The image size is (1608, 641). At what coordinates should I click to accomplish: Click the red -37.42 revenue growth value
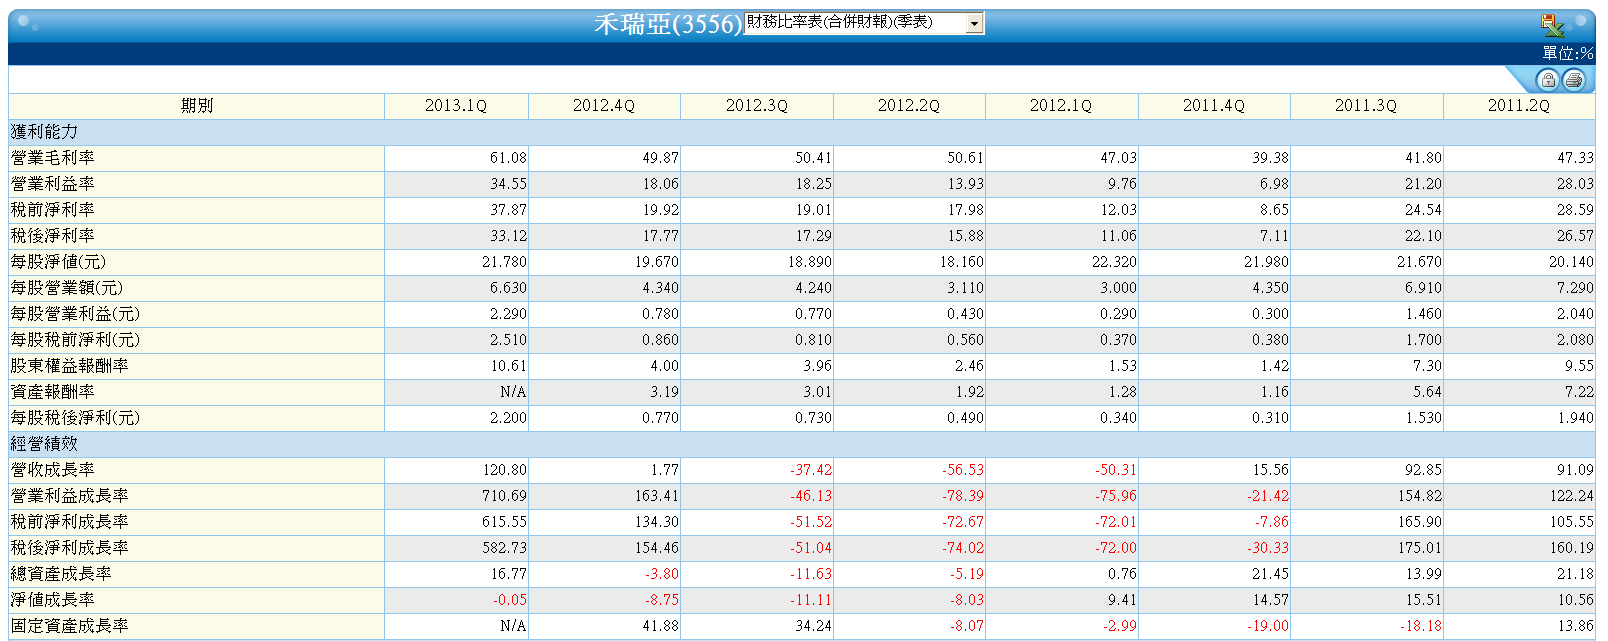[x=811, y=470]
